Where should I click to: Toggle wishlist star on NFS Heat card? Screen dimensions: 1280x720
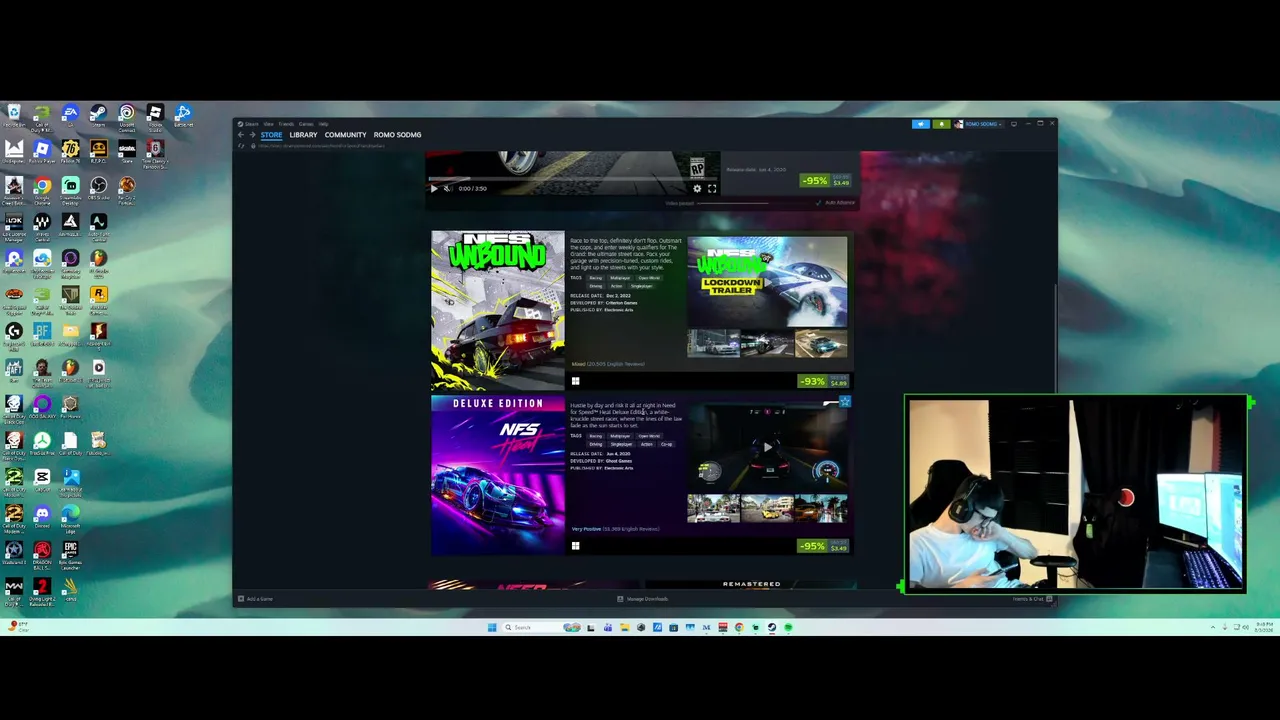click(x=844, y=402)
